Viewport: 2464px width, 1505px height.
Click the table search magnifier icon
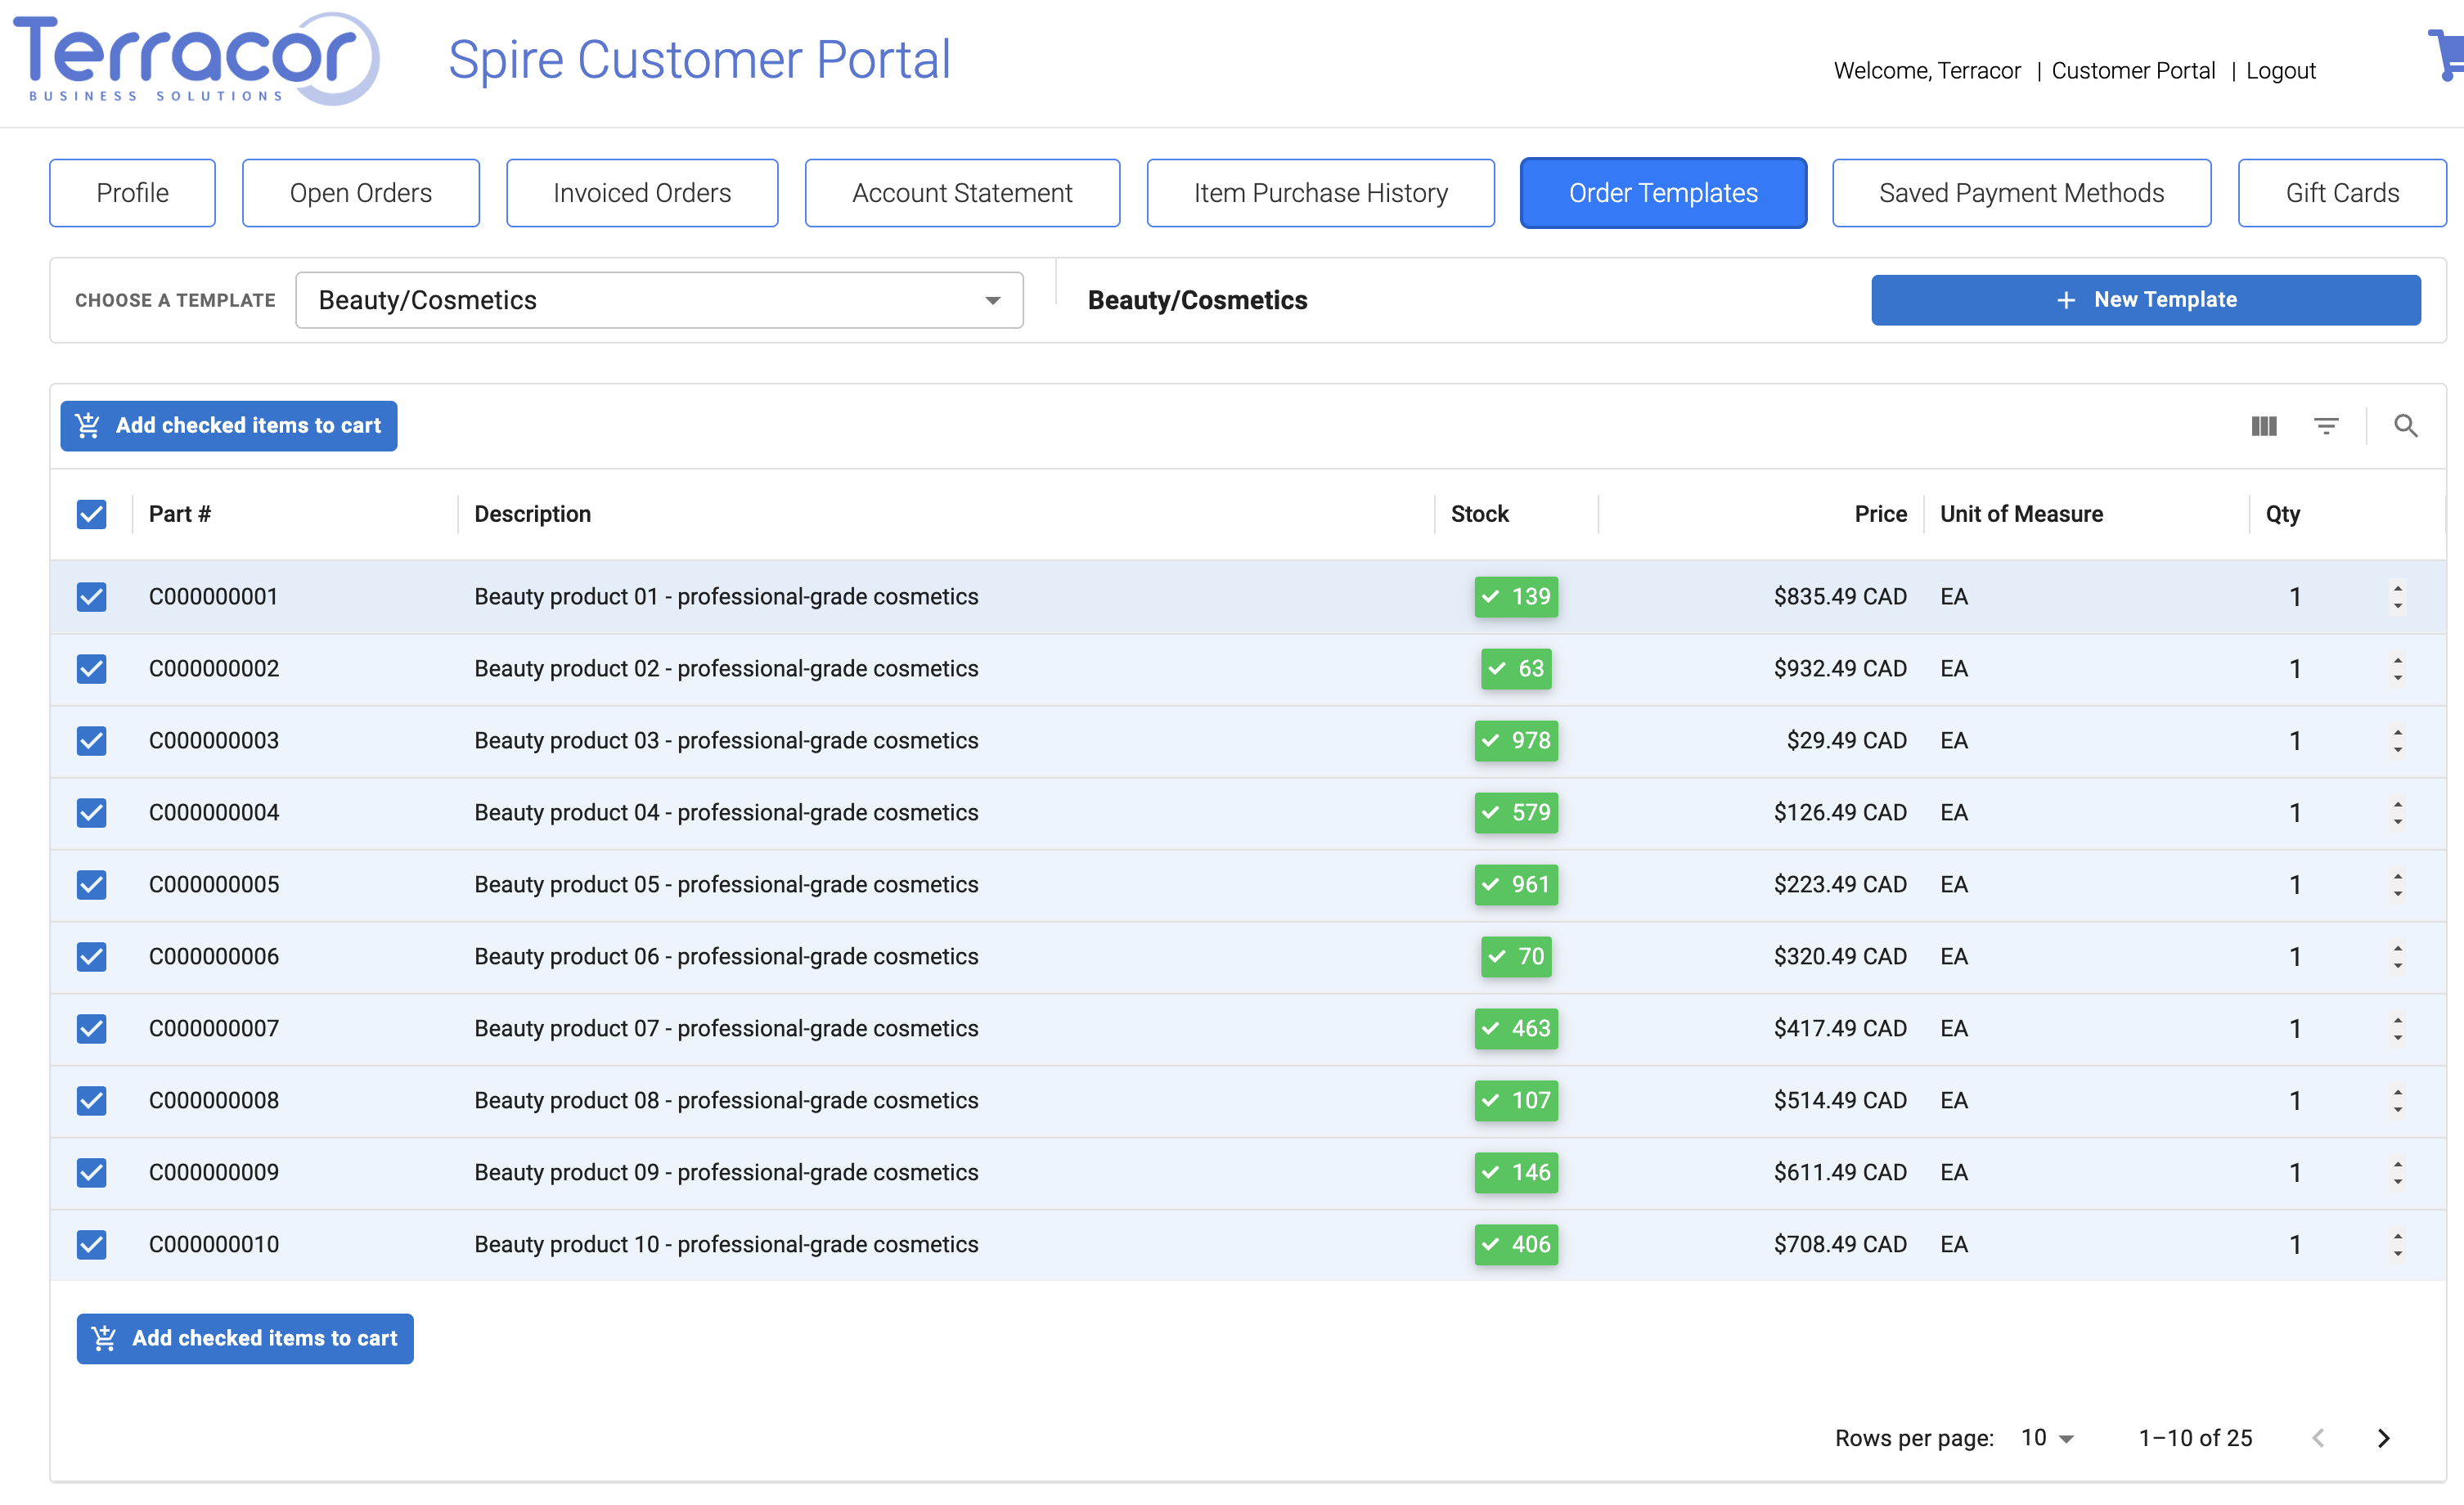(x=2406, y=426)
